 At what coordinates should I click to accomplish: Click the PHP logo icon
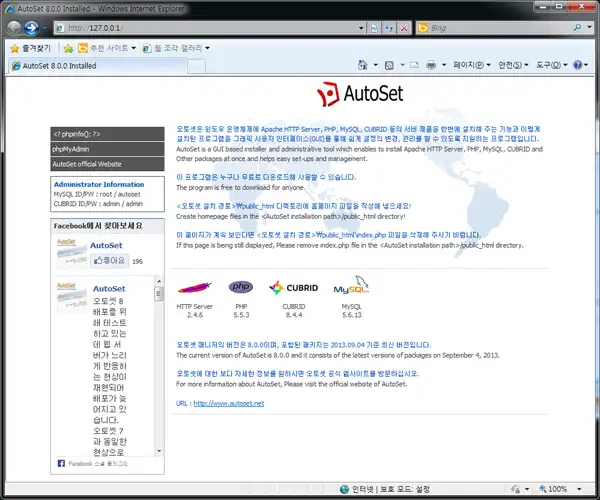[x=241, y=287]
